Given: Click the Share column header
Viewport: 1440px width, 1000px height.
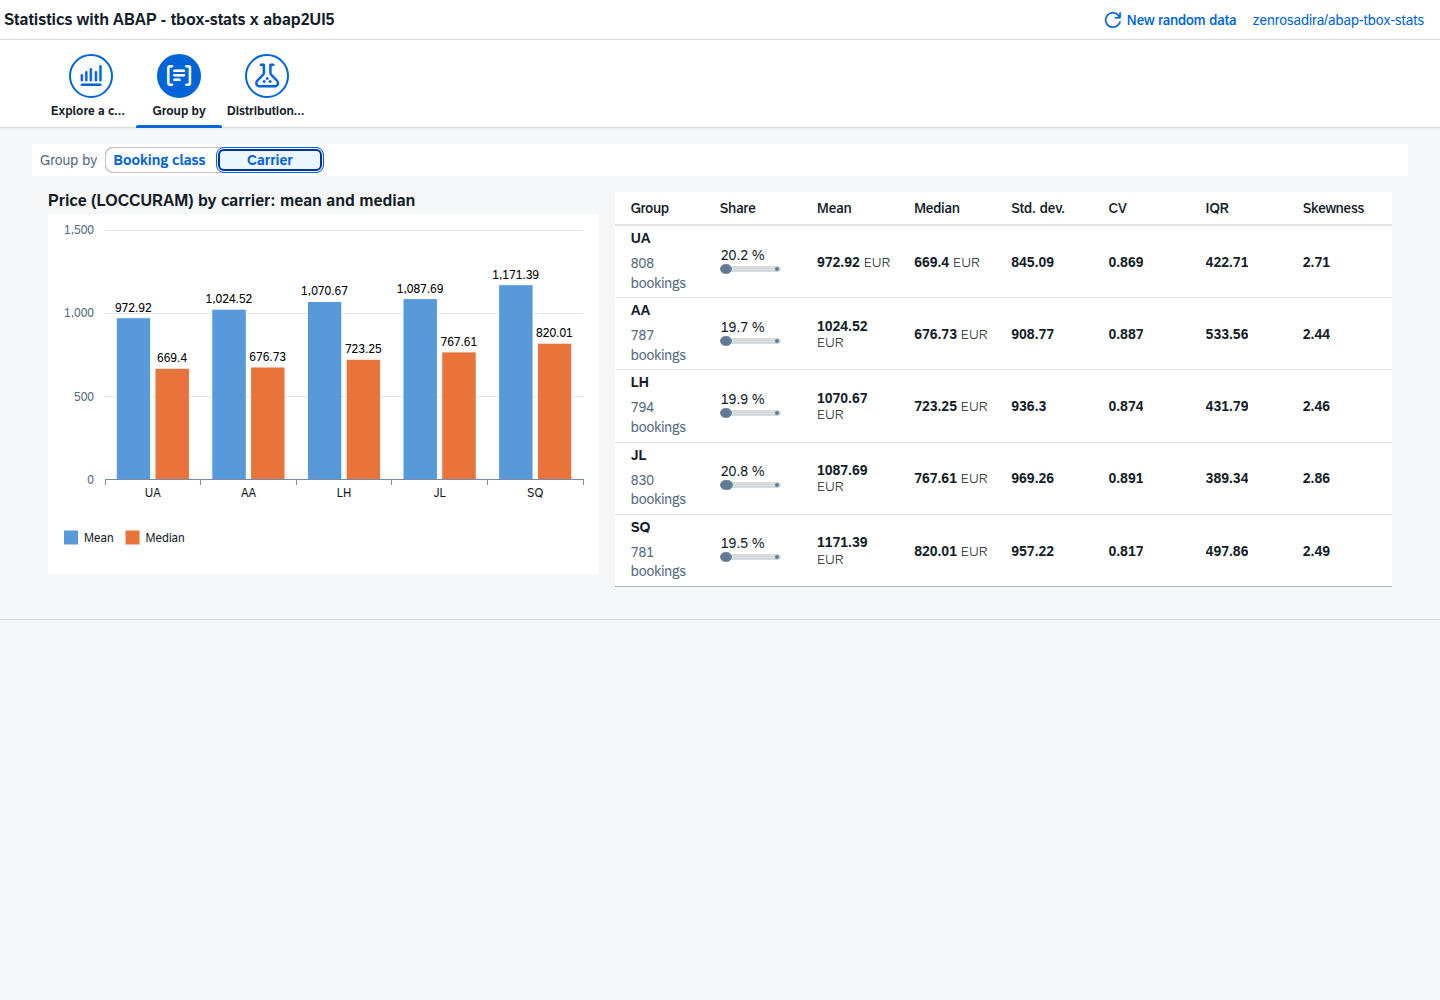Looking at the screenshot, I should pos(738,208).
